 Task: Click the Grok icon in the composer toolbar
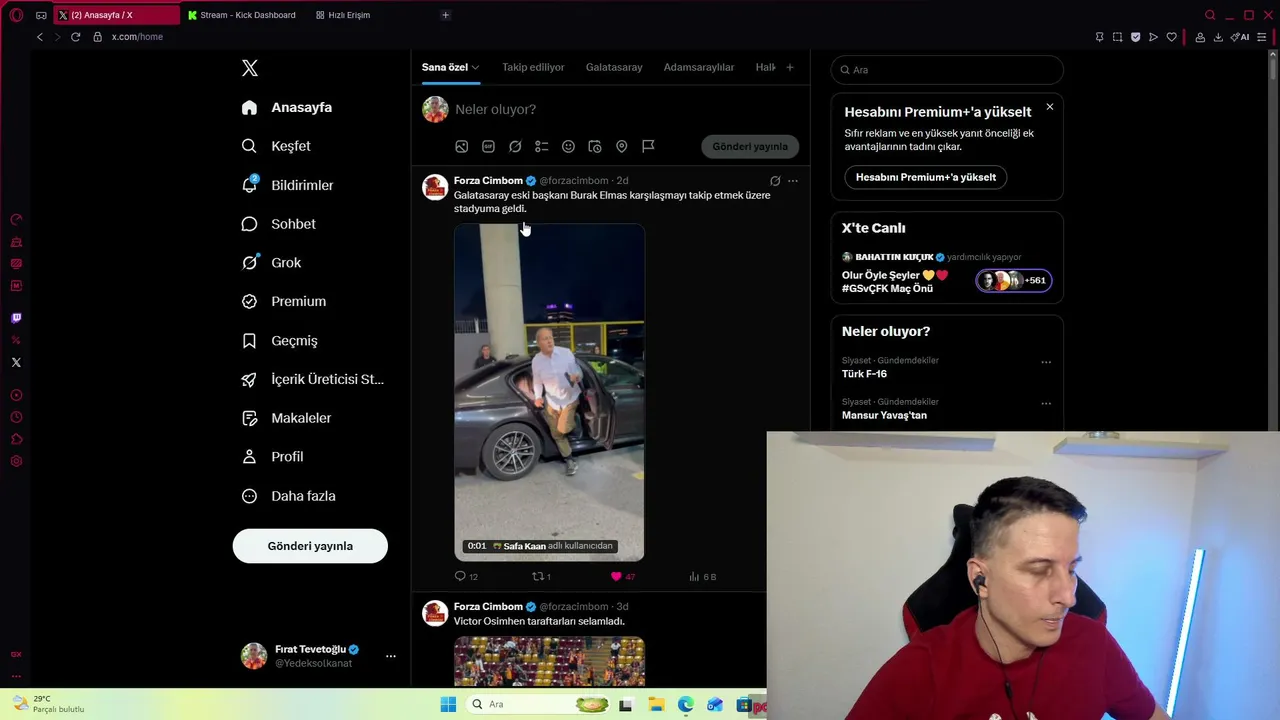[x=515, y=146]
